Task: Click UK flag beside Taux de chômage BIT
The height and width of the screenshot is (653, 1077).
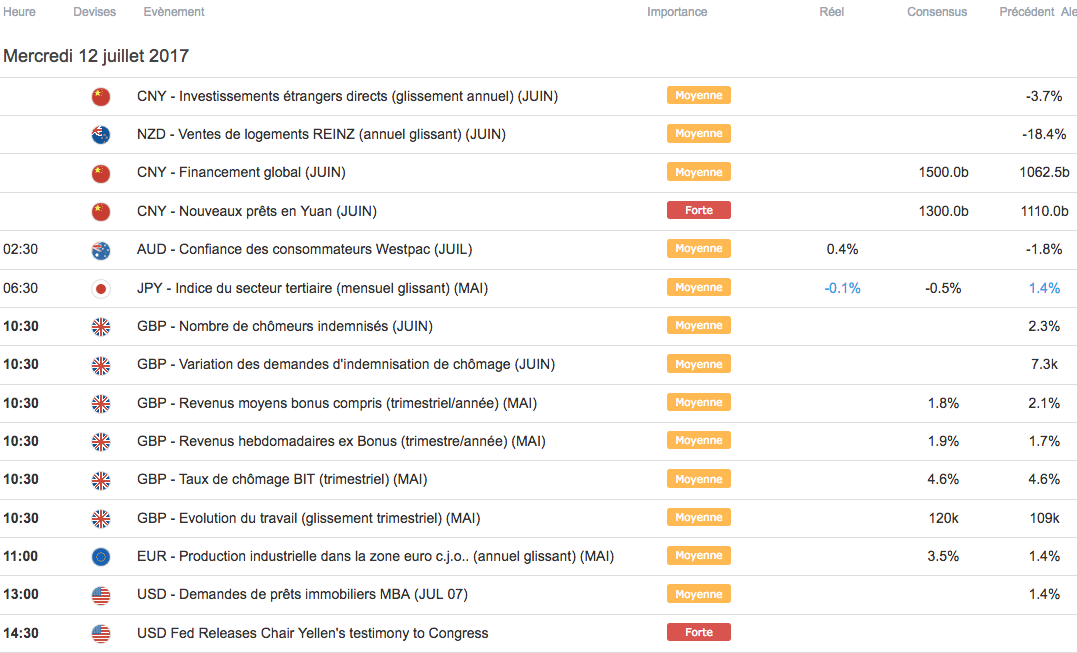Action: point(100,479)
